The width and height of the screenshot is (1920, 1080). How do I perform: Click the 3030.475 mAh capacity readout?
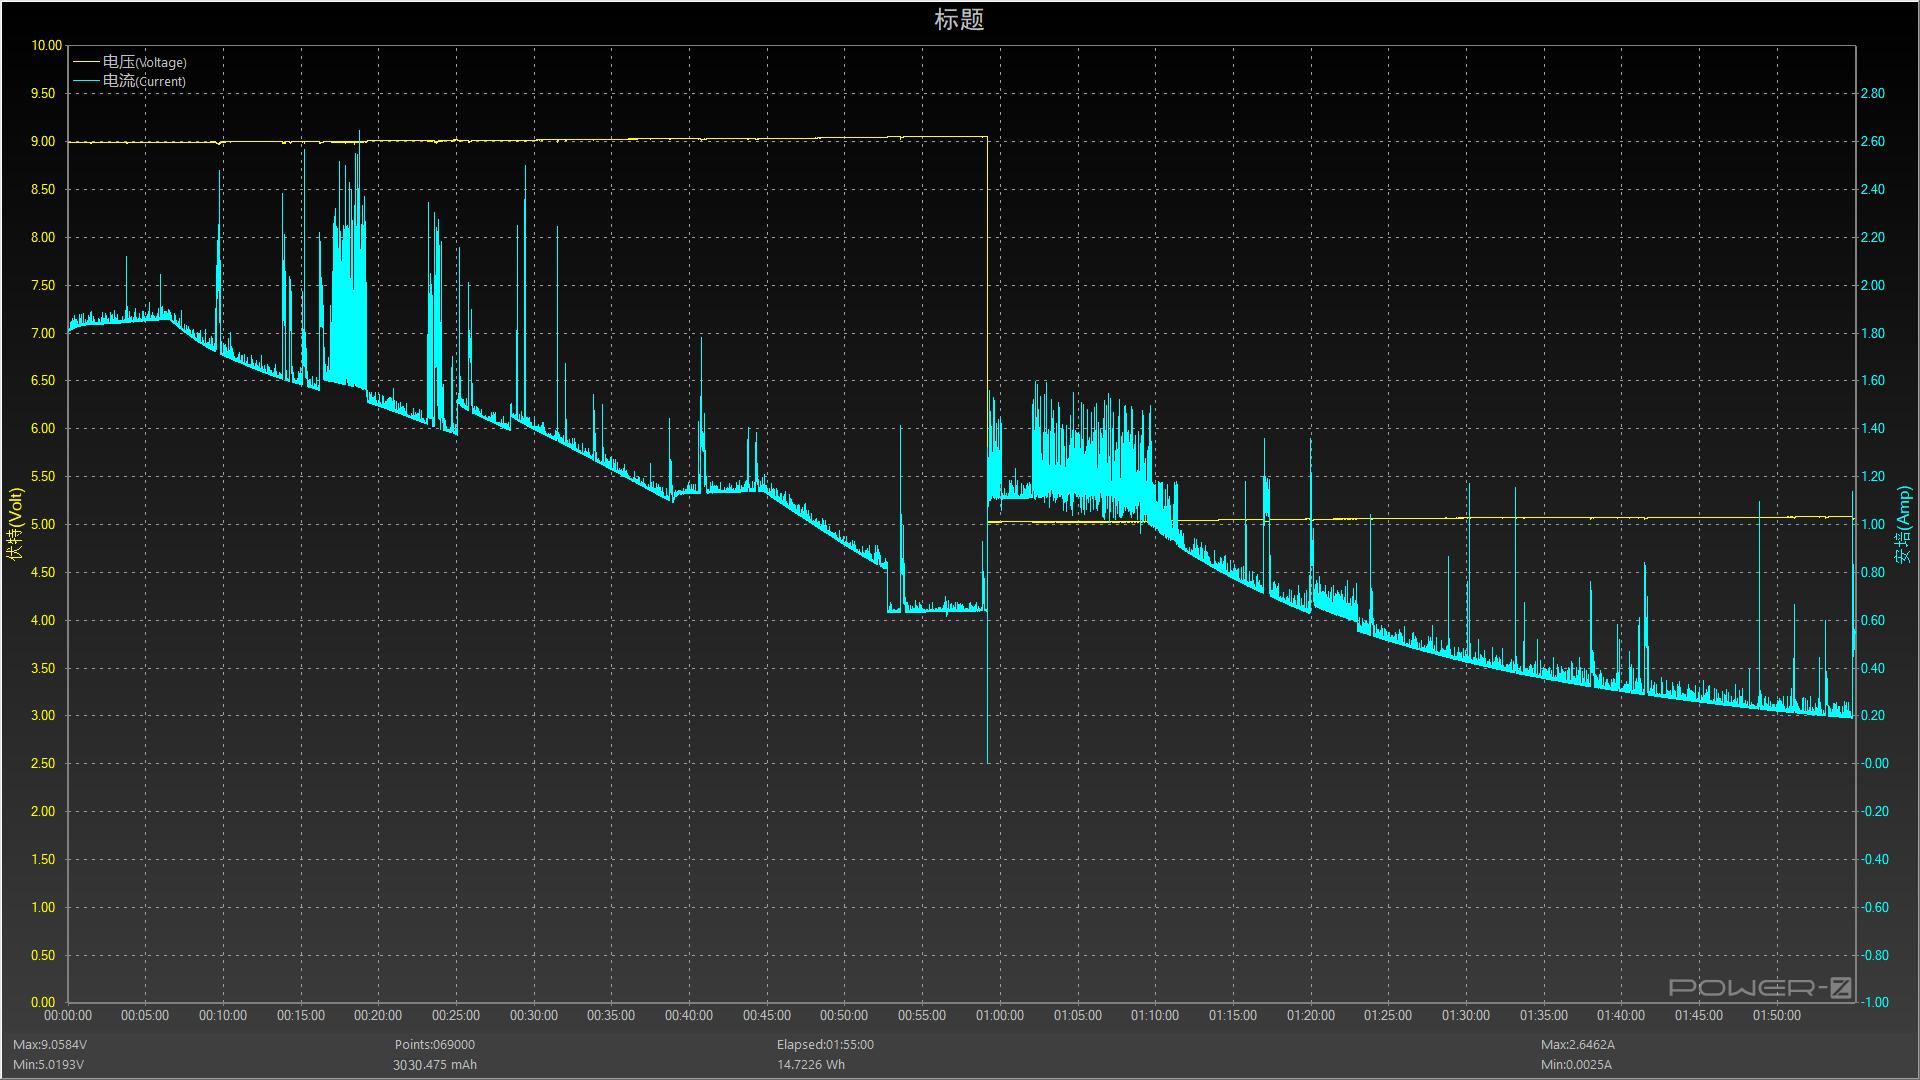(435, 1065)
